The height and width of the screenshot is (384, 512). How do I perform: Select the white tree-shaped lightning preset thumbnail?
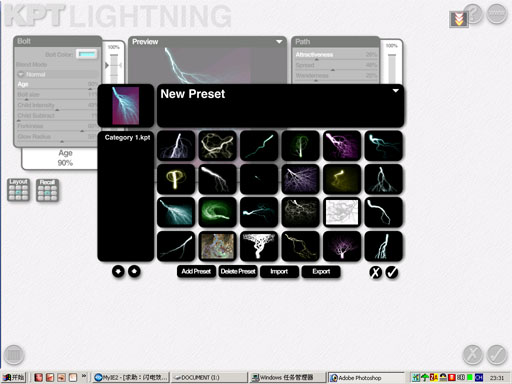[x=259, y=246]
